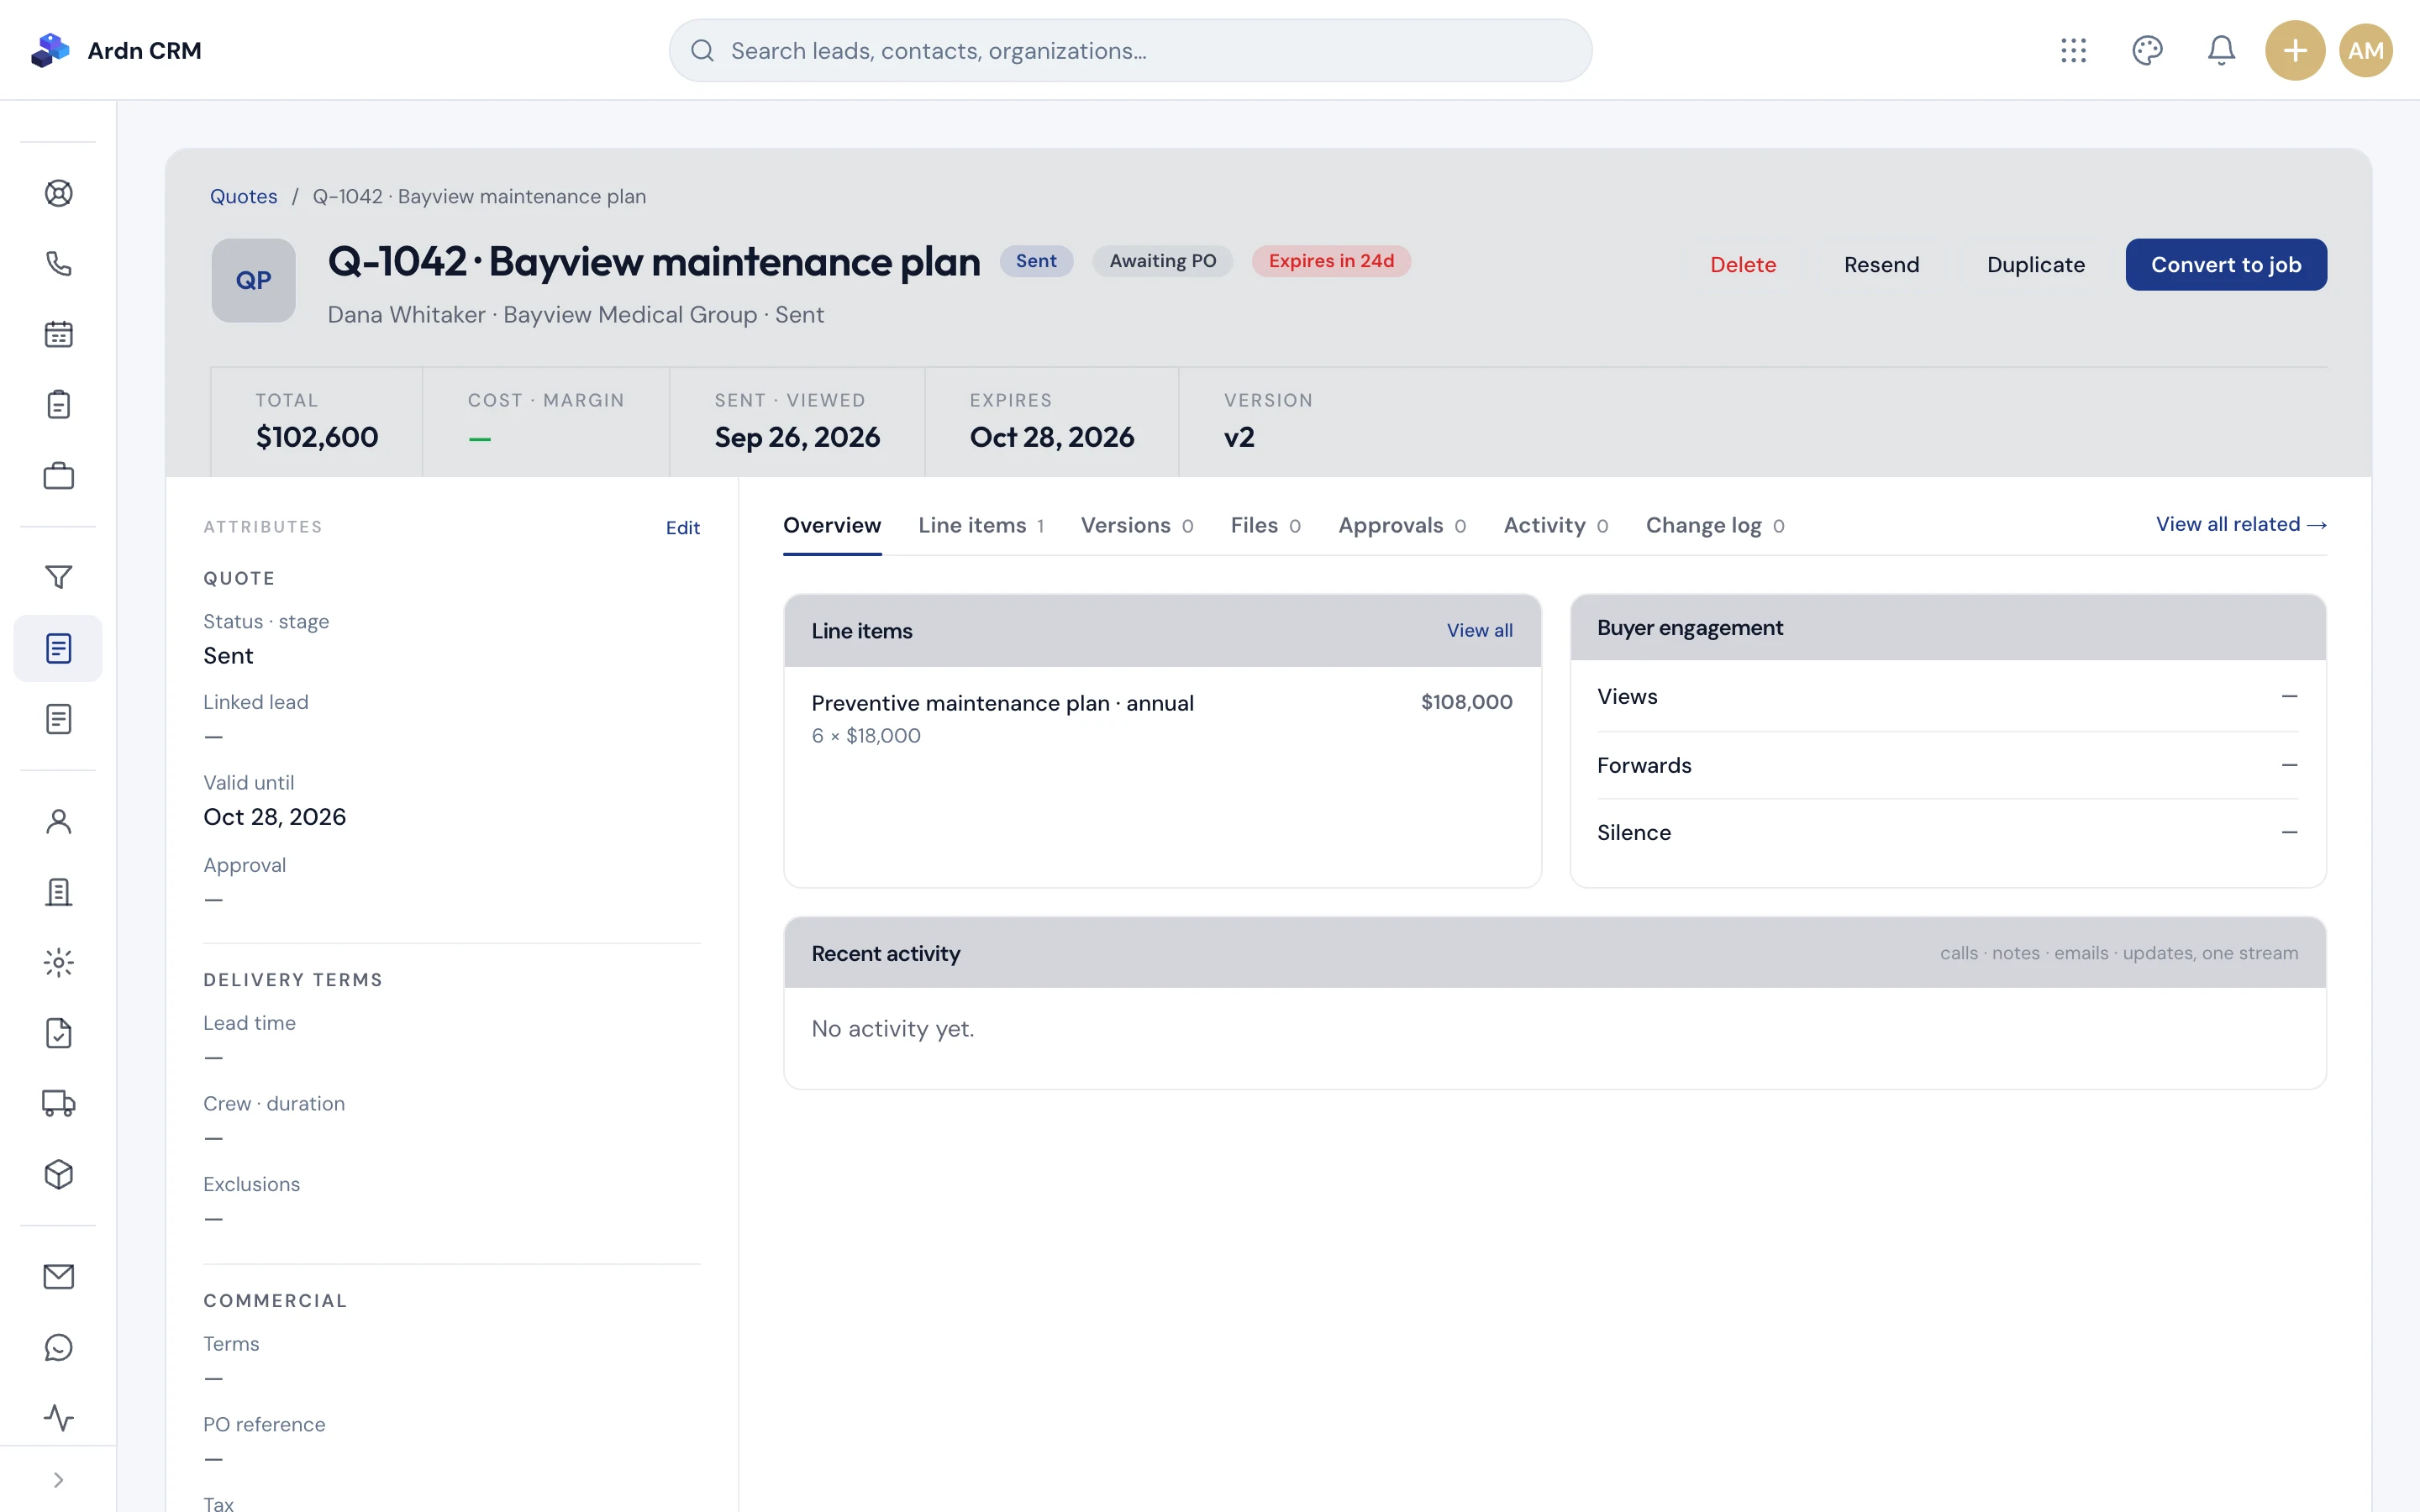This screenshot has height=1512, width=2420.
Task: Click the $102,600 total value
Action: 317,437
